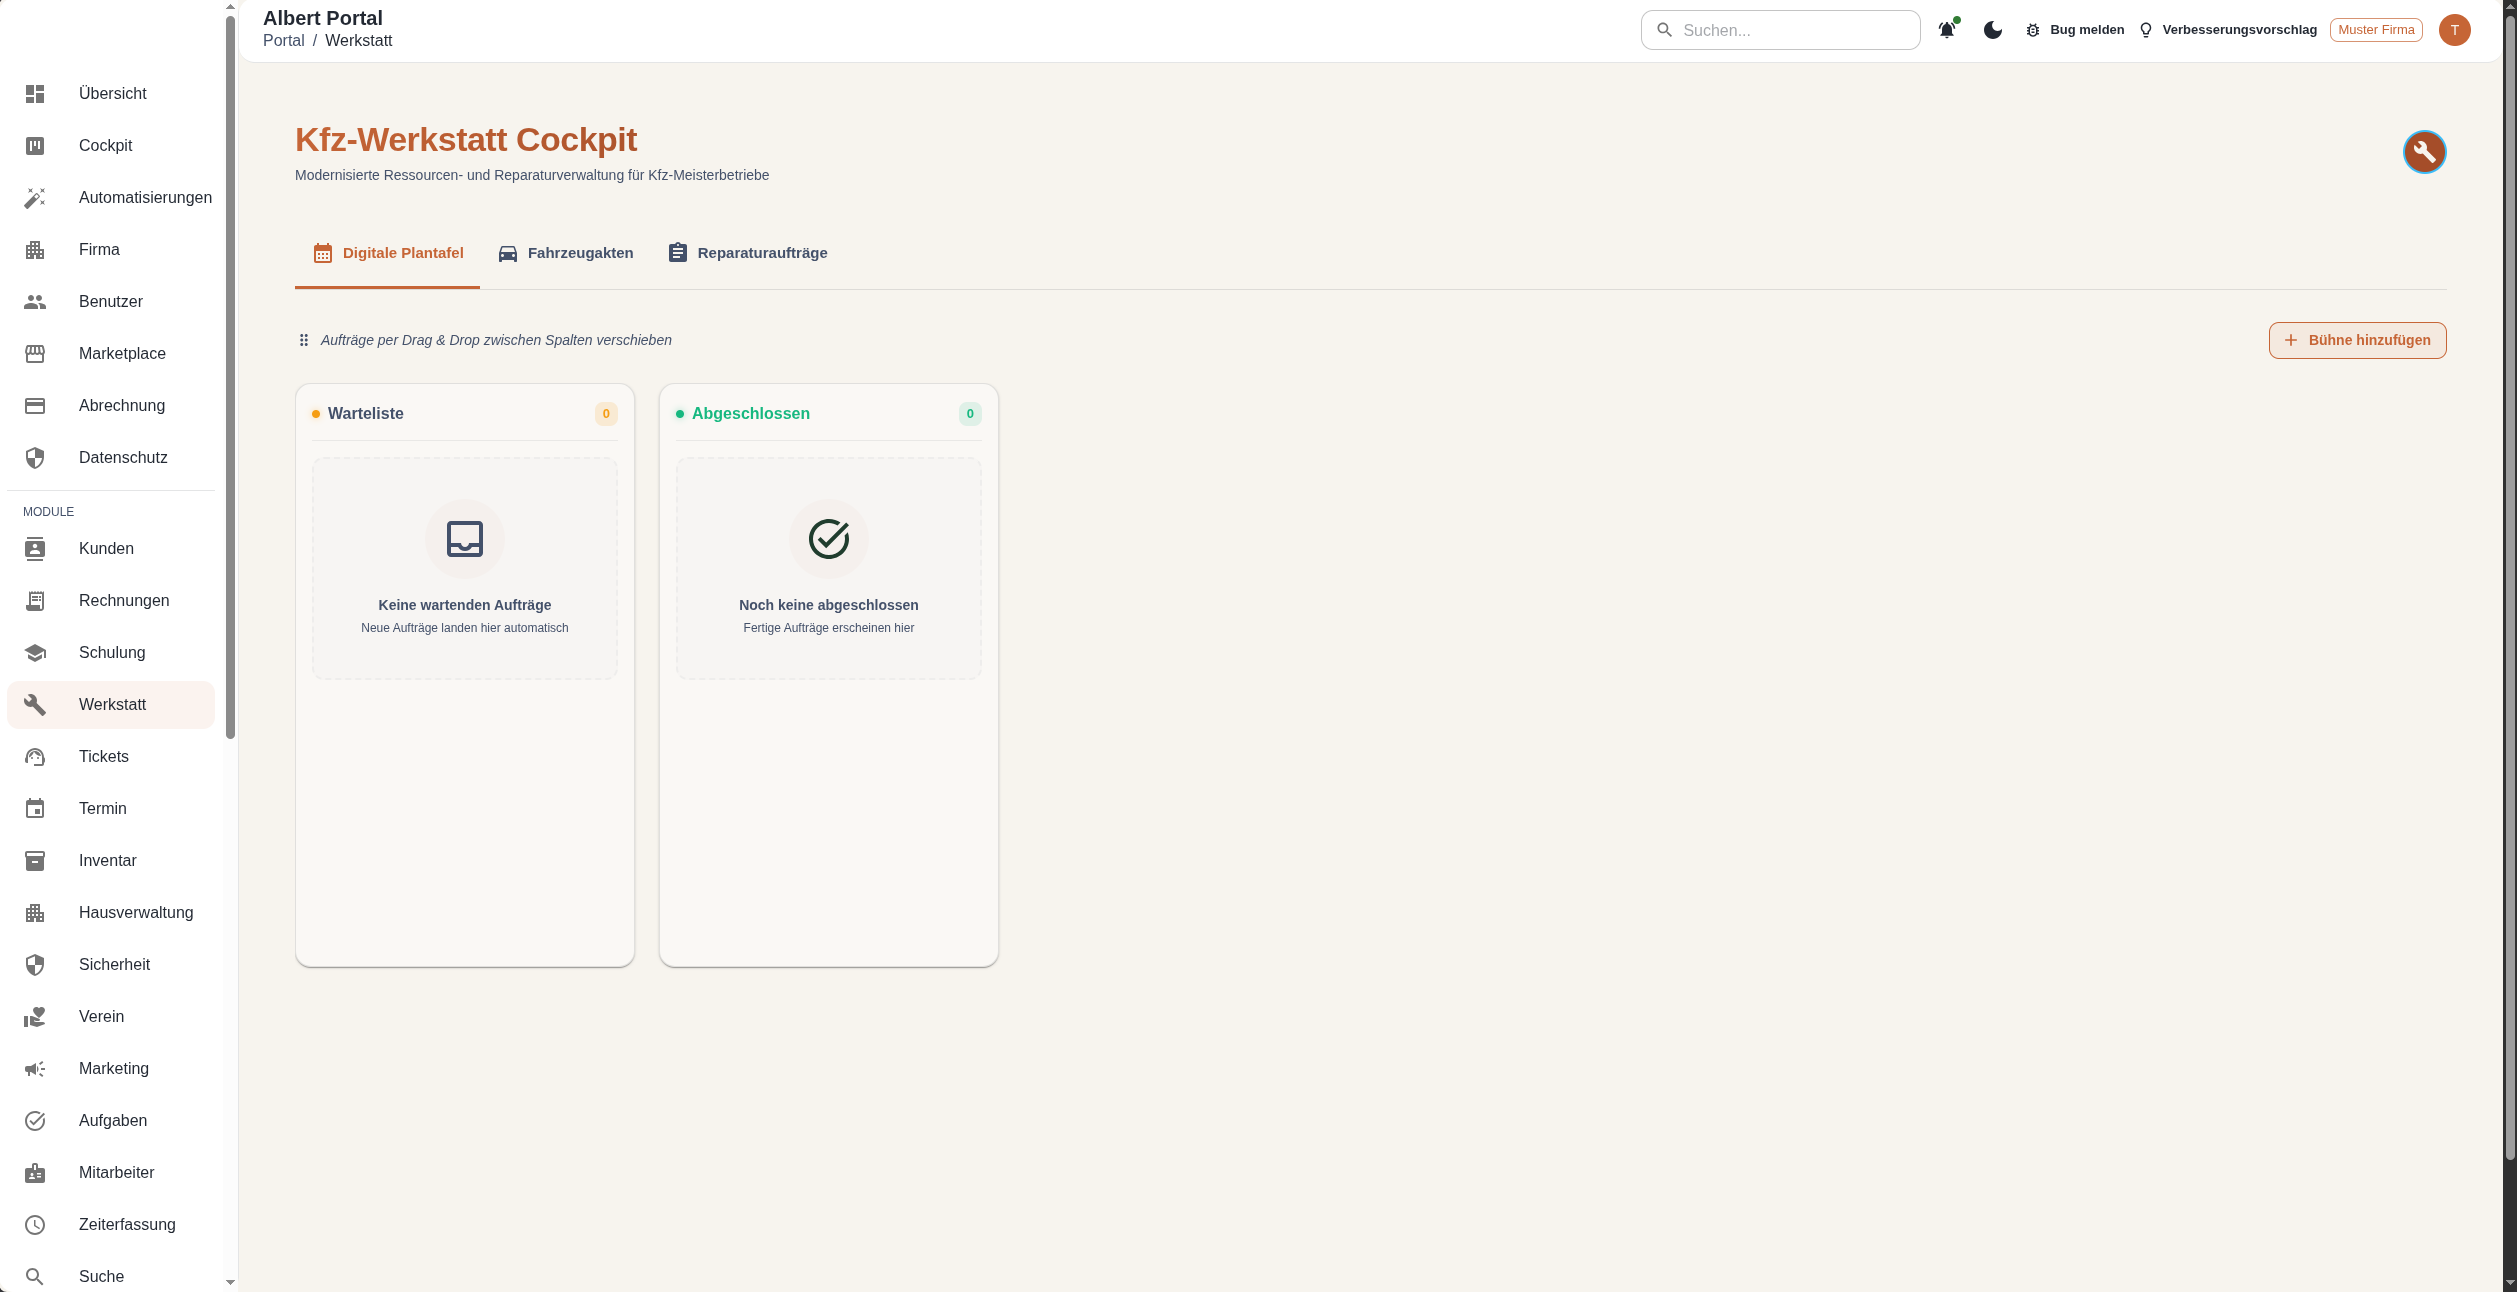The height and width of the screenshot is (1292, 2517).
Task: Open notifications bell icon
Action: coord(1947,30)
